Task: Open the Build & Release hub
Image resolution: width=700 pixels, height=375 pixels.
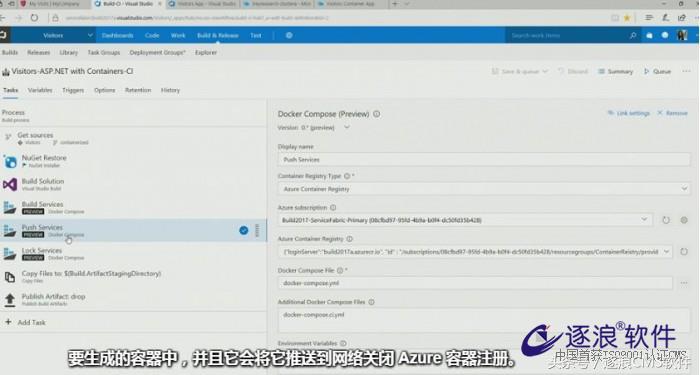Action: (x=217, y=35)
